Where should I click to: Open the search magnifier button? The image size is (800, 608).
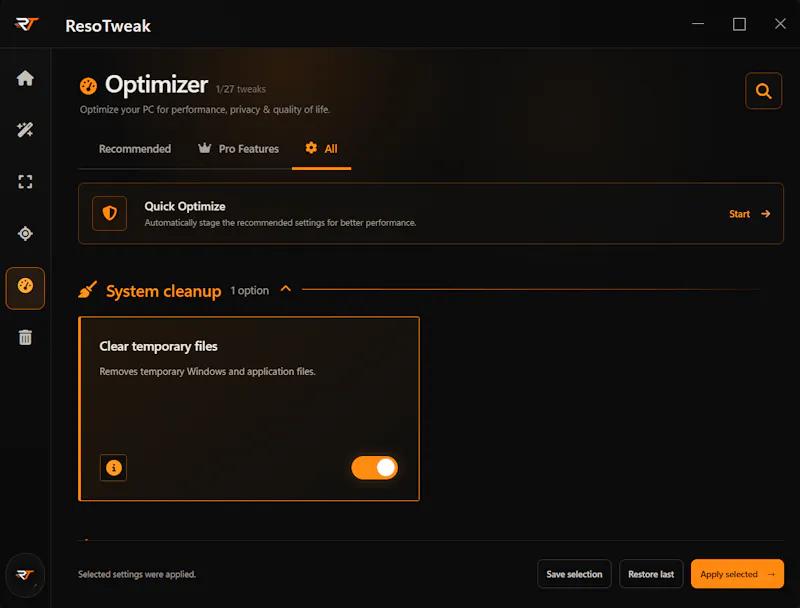click(x=763, y=91)
